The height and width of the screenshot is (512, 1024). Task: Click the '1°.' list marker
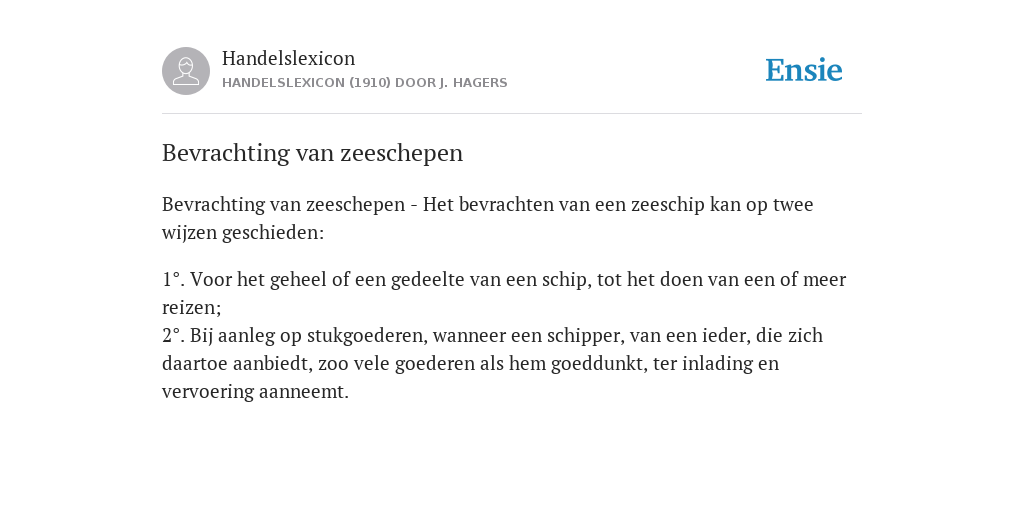click(x=173, y=280)
